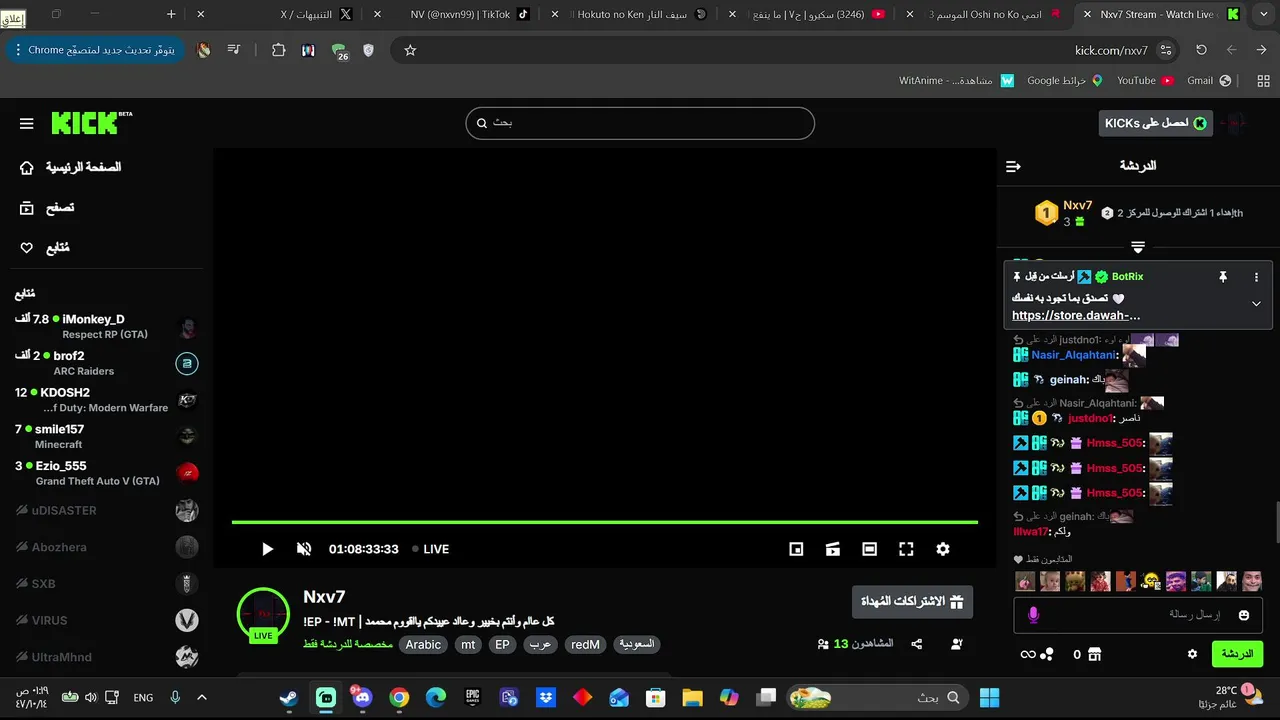
Task: Open WitAnime bookmark
Action: click(956, 80)
